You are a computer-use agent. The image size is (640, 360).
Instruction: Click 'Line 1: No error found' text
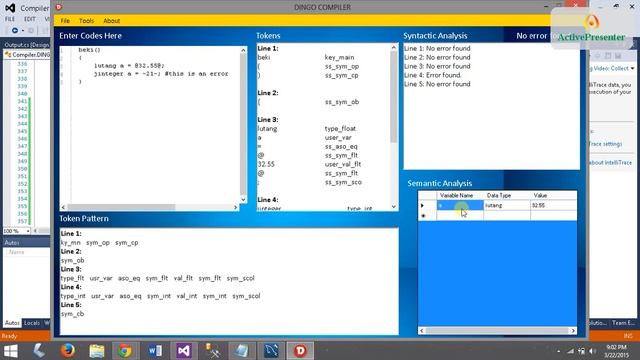[437, 48]
